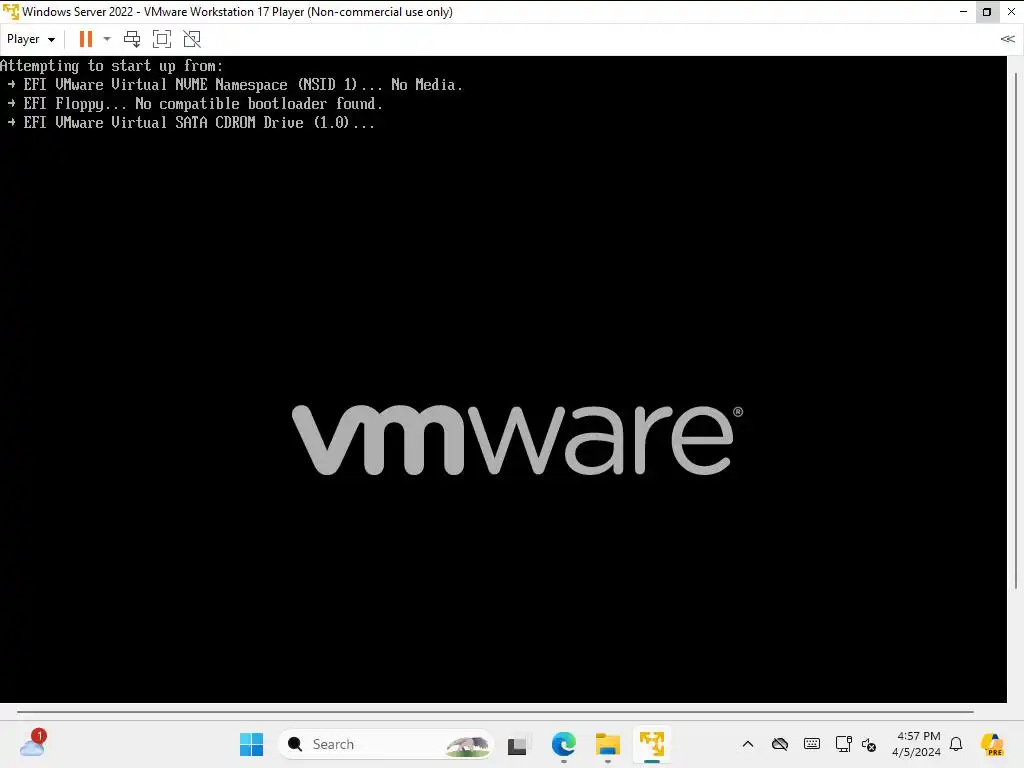Launch Microsoft Edge from taskbar

563,744
